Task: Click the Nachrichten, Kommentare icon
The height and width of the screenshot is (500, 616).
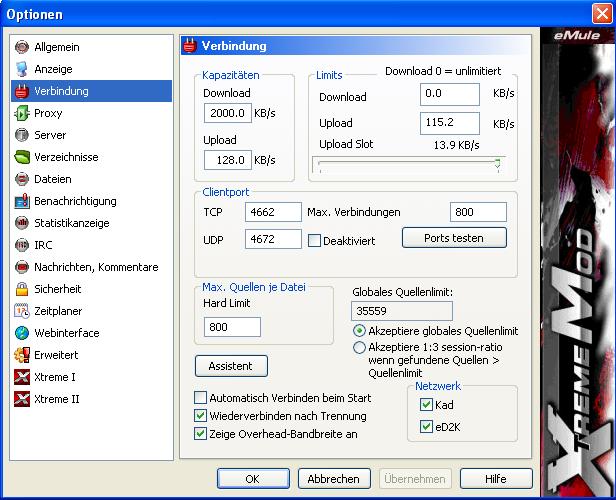Action: tap(22, 267)
